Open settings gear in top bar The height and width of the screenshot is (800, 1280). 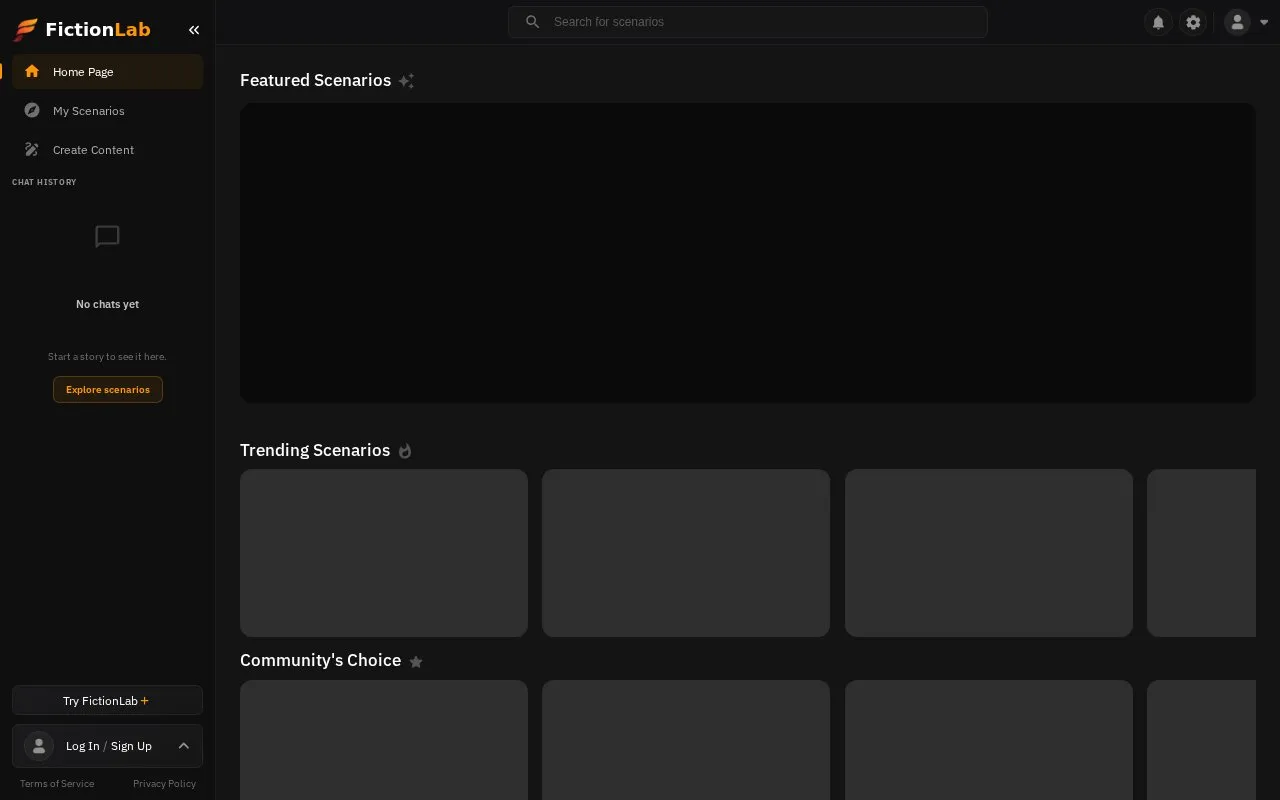tap(1193, 22)
